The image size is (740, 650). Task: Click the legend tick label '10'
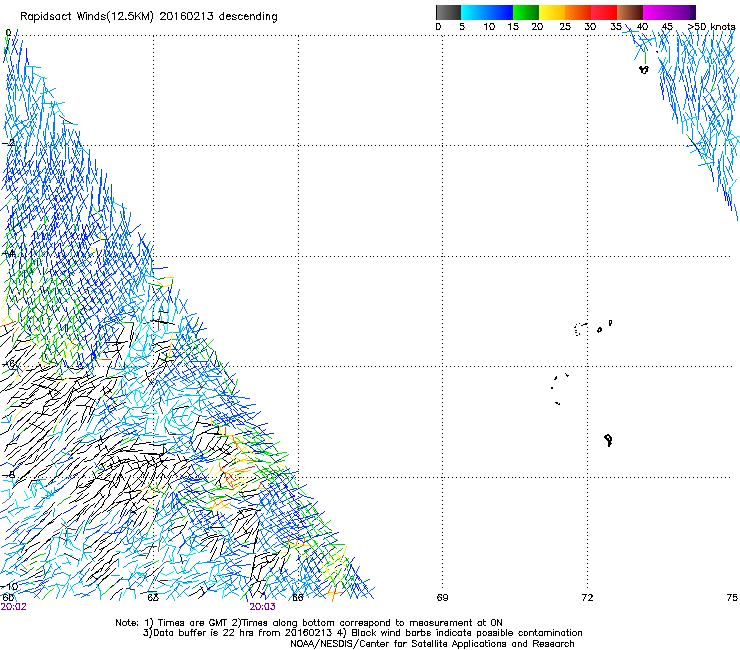tap(489, 27)
